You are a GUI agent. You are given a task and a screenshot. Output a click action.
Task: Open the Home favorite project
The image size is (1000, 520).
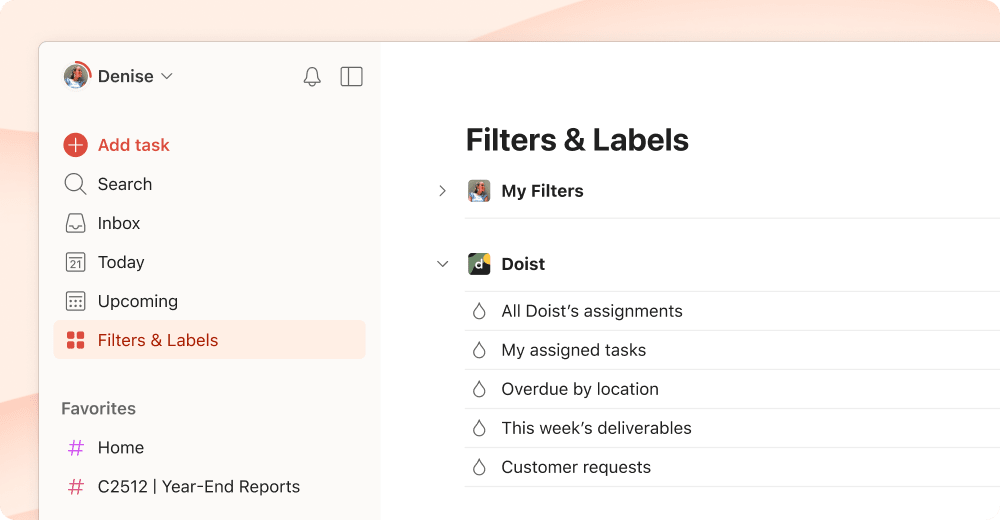point(120,448)
